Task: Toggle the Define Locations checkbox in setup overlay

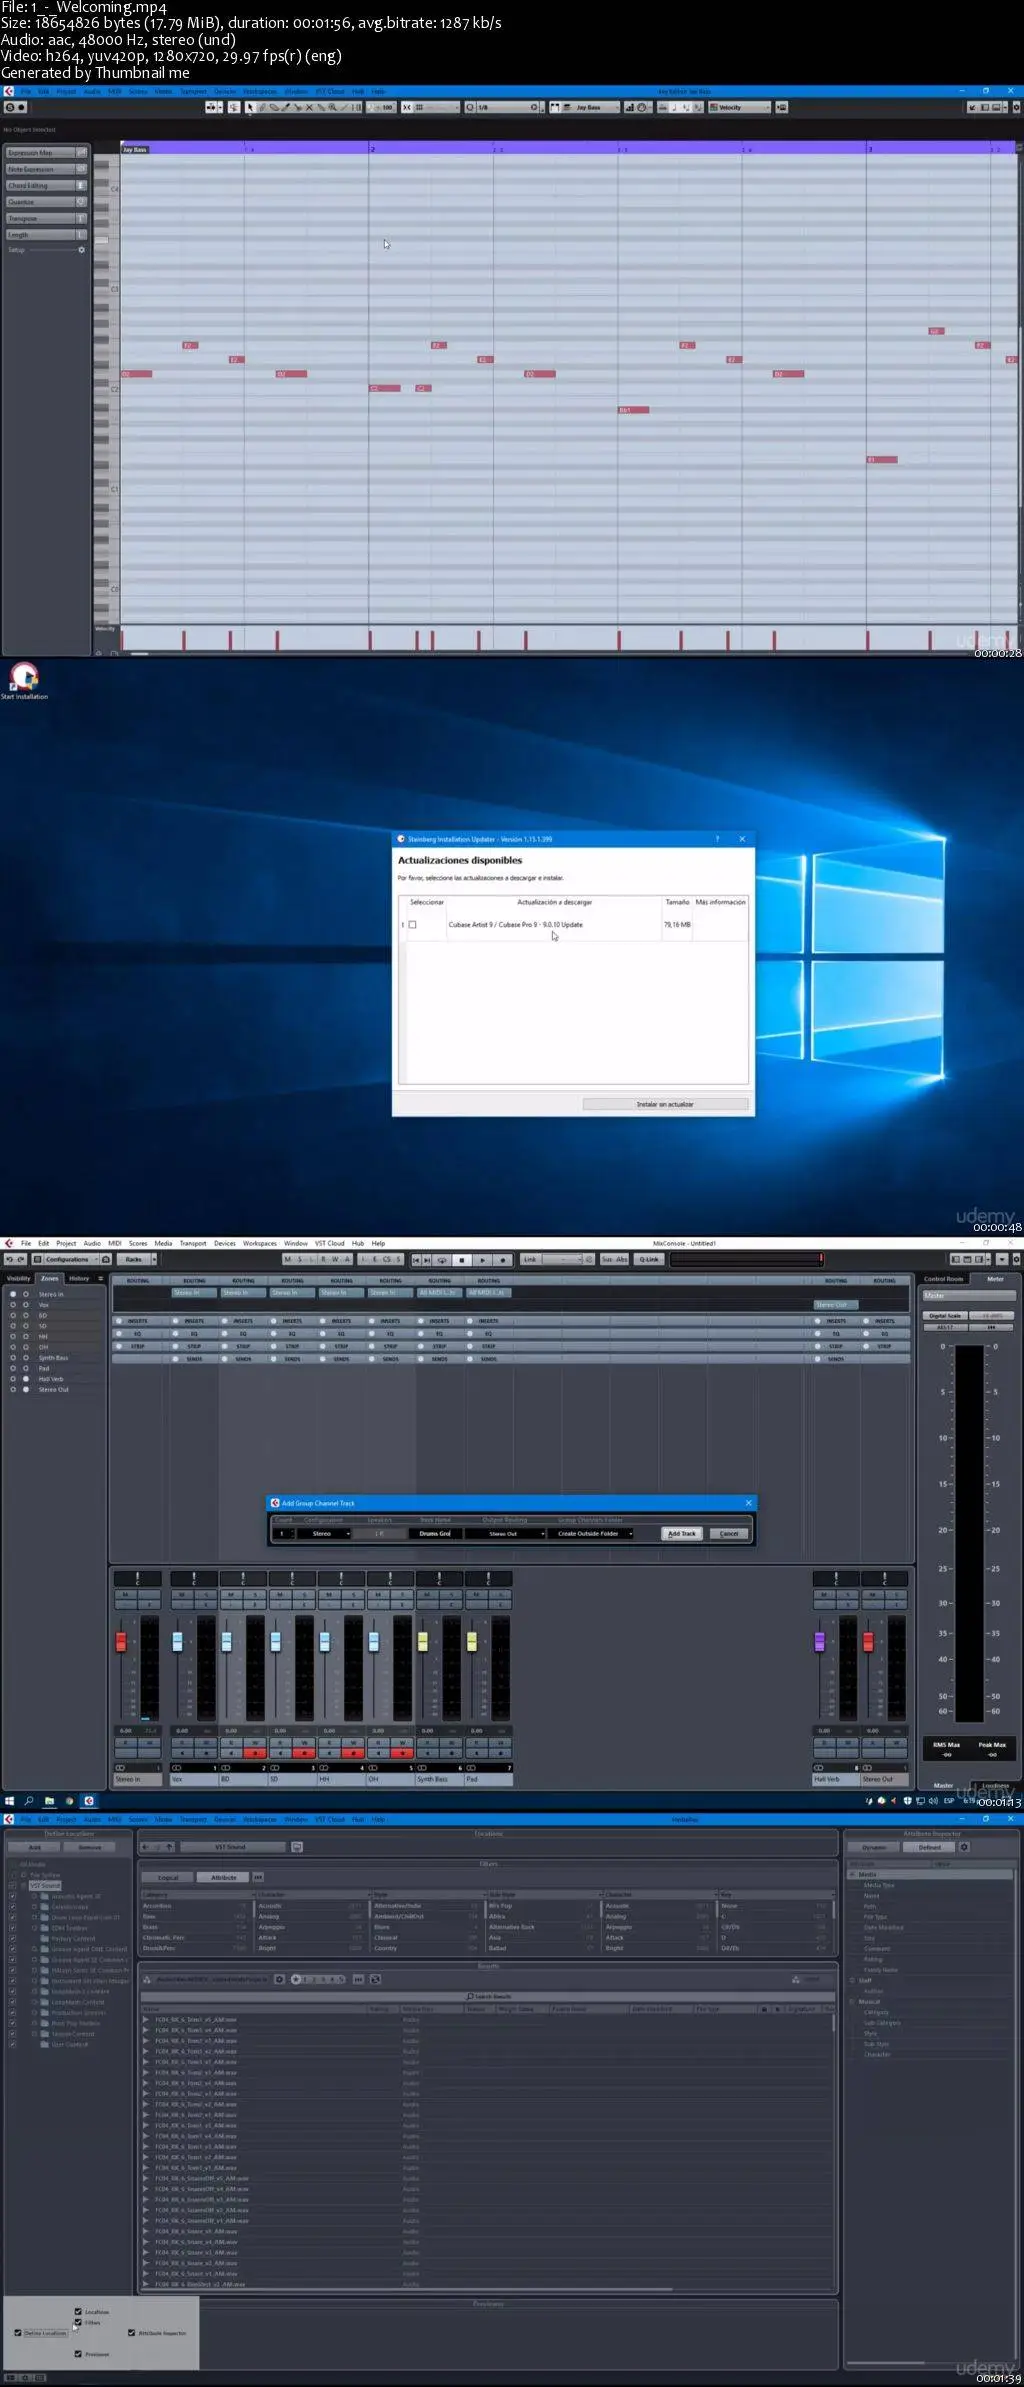Action: pyautogui.click(x=18, y=2333)
